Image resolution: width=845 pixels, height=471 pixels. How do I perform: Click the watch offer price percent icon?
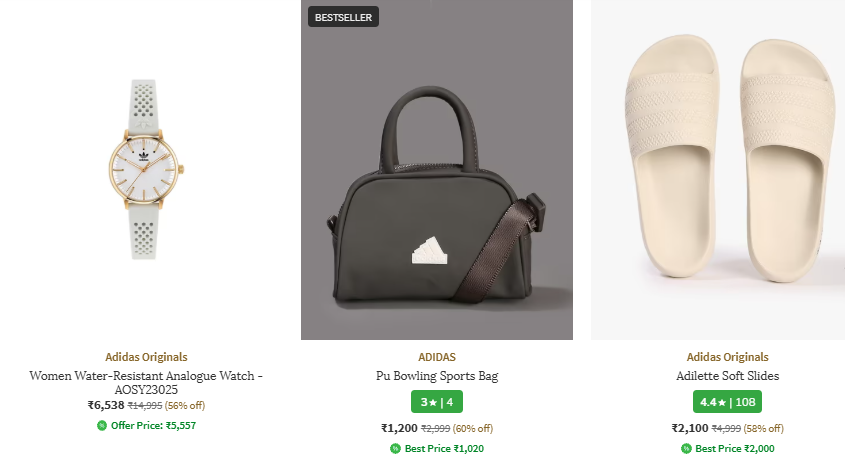pos(102,425)
